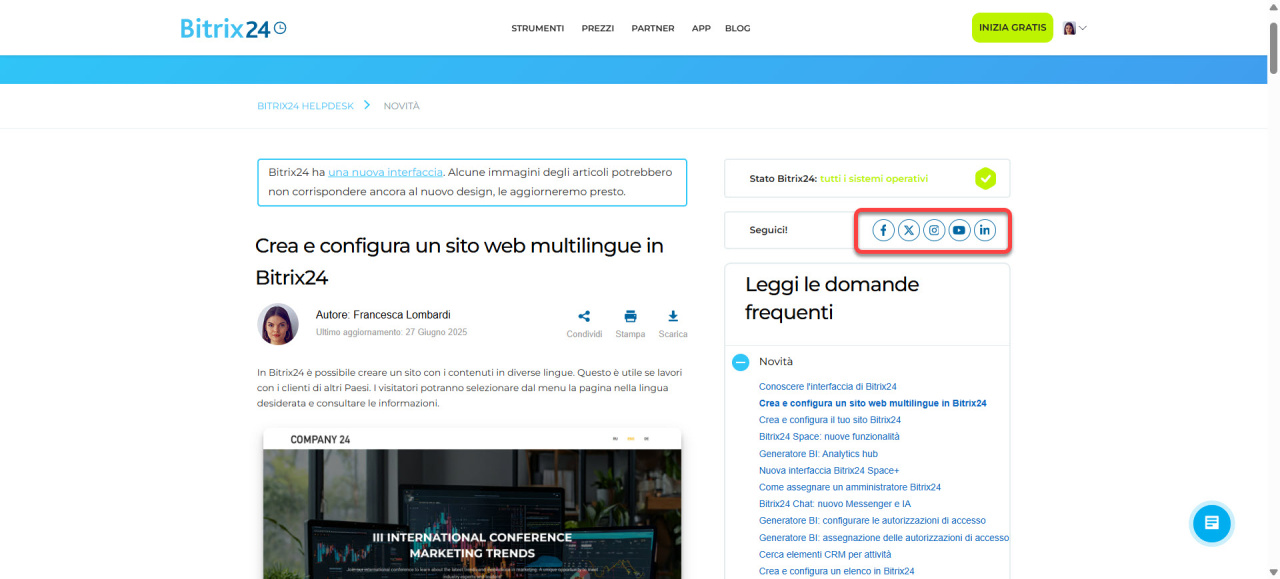Open 'Generatore BI: assegnazione delle autorizzazioni' link
1280x579 pixels.
tap(884, 538)
